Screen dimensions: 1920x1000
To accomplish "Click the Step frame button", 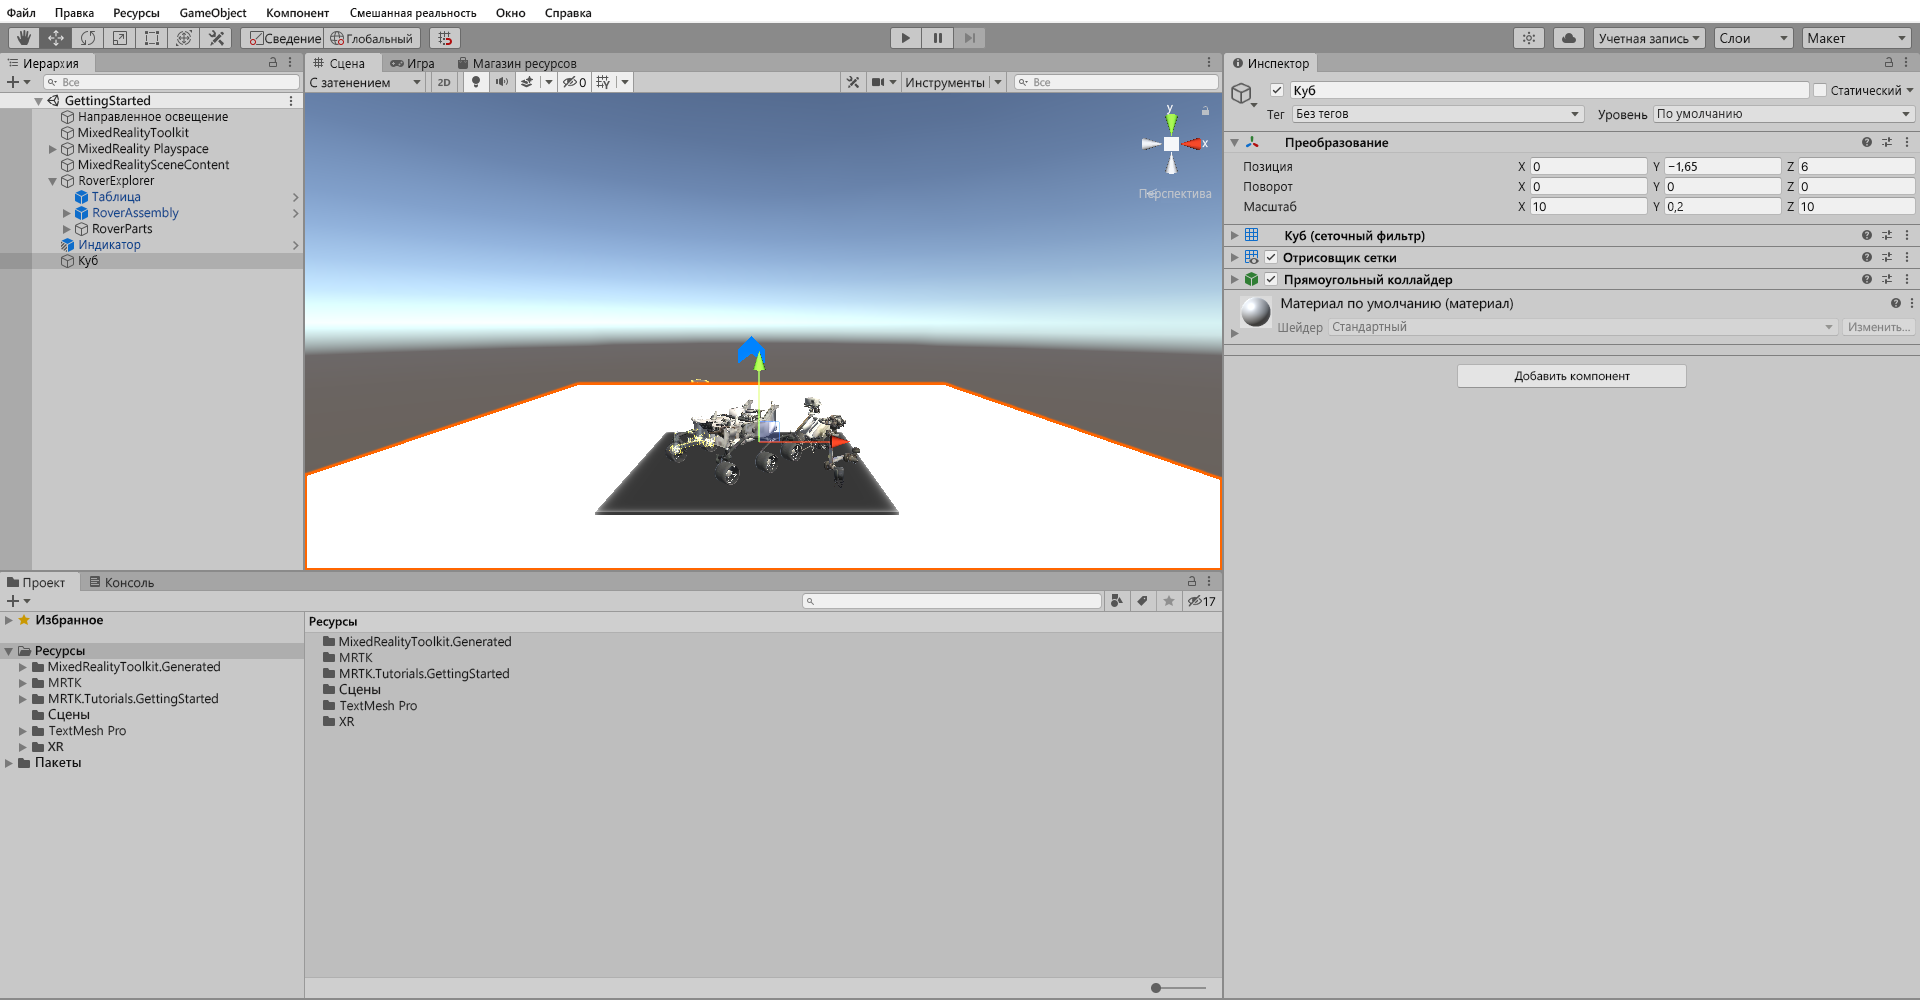I will click(x=969, y=38).
